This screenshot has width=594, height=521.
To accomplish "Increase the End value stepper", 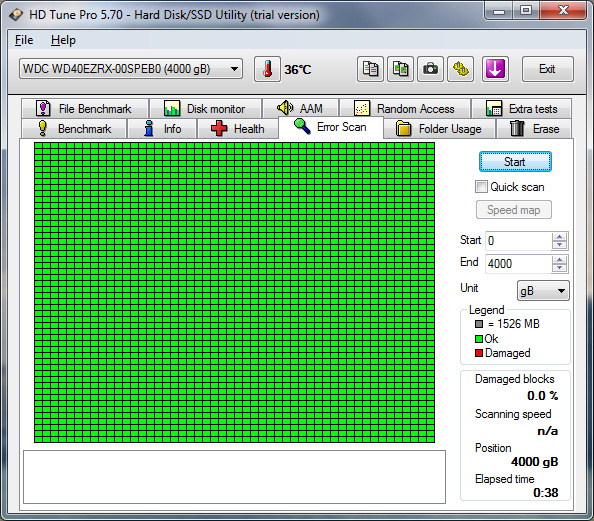I will coord(560,260).
